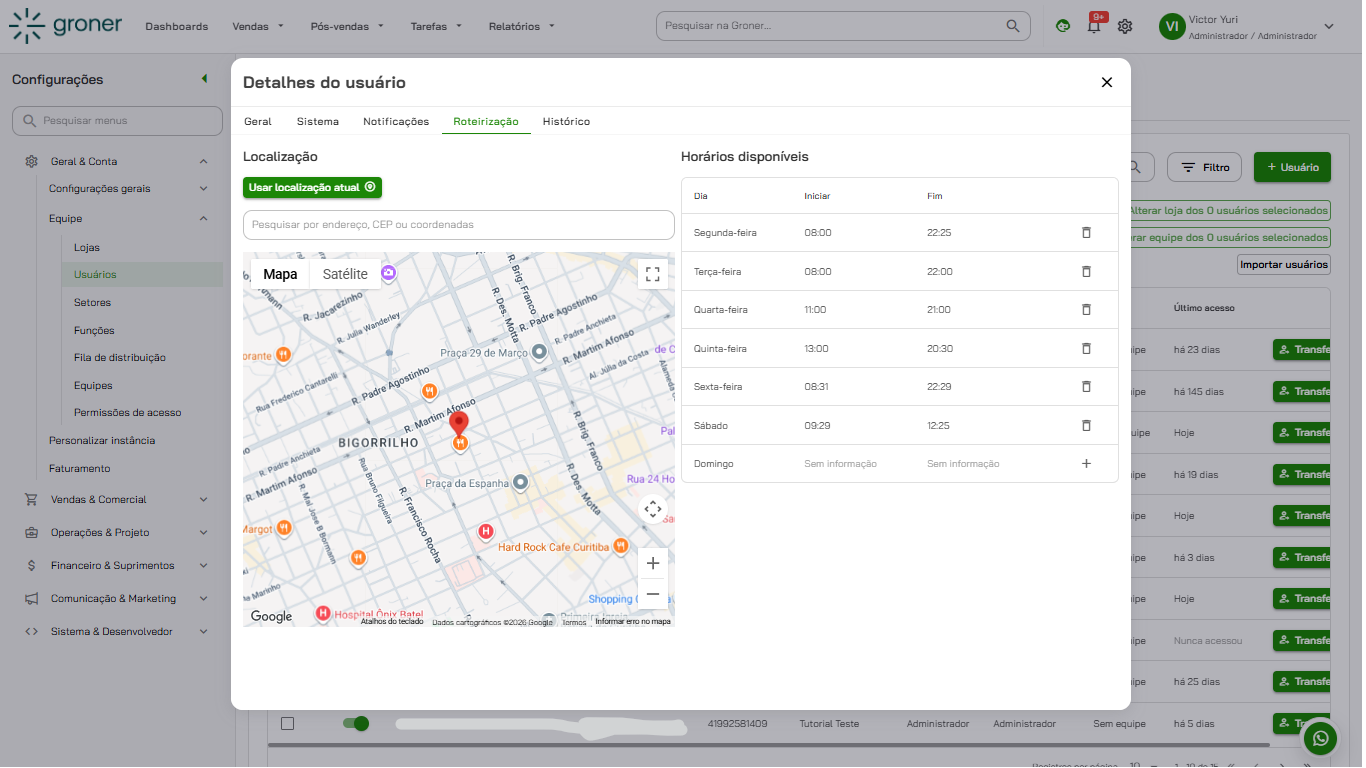The height and width of the screenshot is (768, 1366).
Task: Delete the Segunda-feira schedule row
Action: click(x=1086, y=233)
